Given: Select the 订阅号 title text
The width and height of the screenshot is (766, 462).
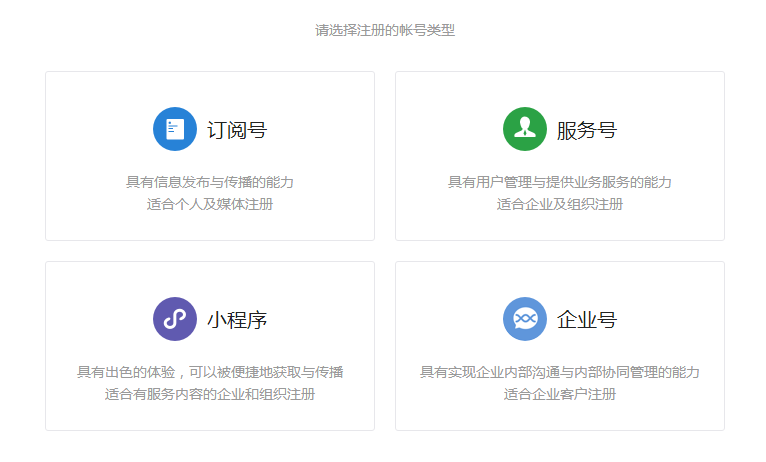Looking at the screenshot, I should pyautogui.click(x=237, y=130).
